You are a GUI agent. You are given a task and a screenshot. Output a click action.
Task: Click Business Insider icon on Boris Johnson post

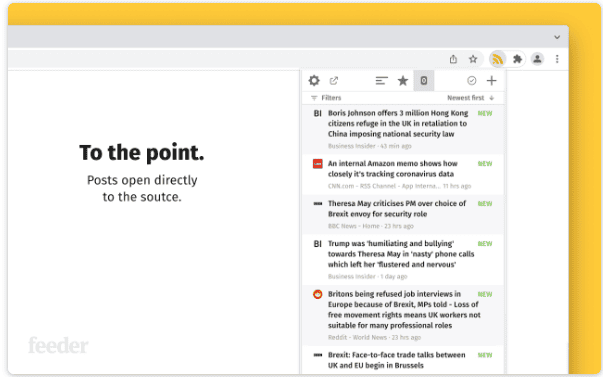coord(317,113)
